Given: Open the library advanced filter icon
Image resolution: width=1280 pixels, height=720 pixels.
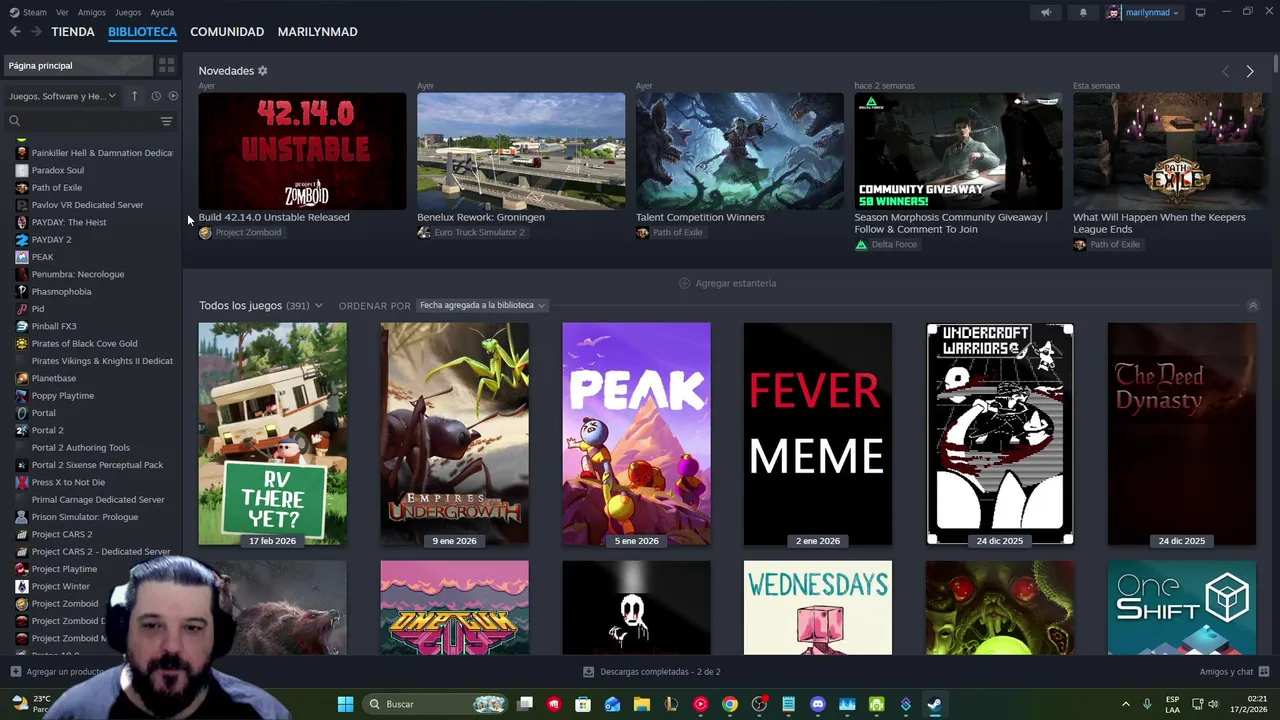Looking at the screenshot, I should [x=166, y=121].
